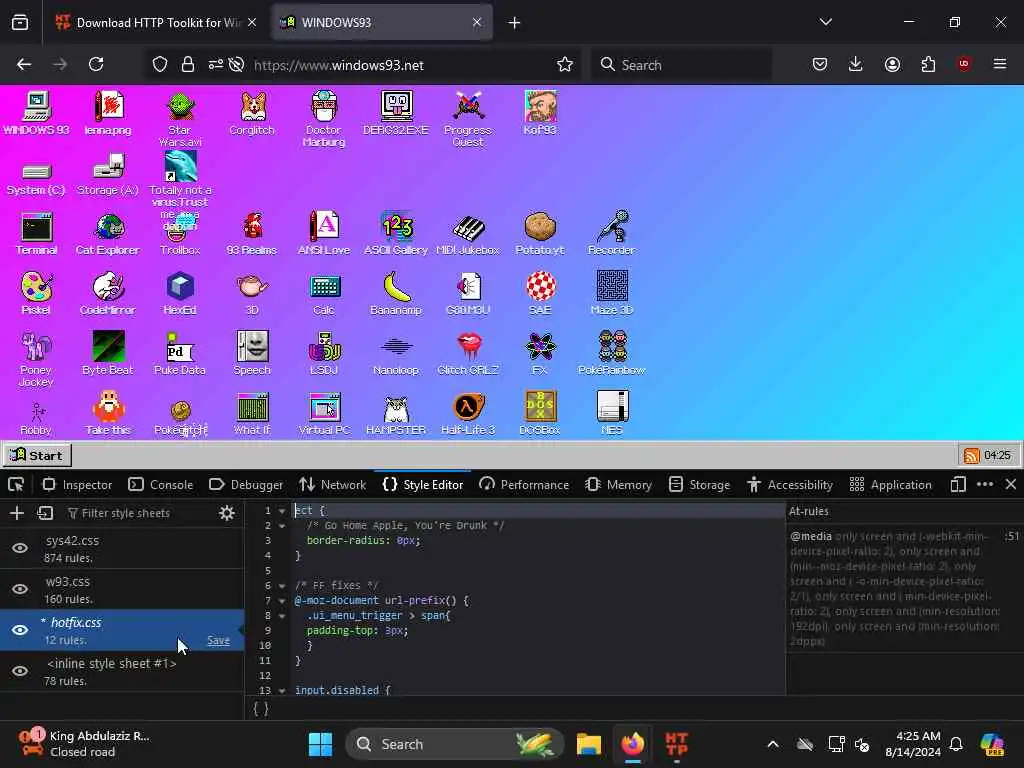Click the import style sheet icon
1024x768 pixels.
pos(45,513)
